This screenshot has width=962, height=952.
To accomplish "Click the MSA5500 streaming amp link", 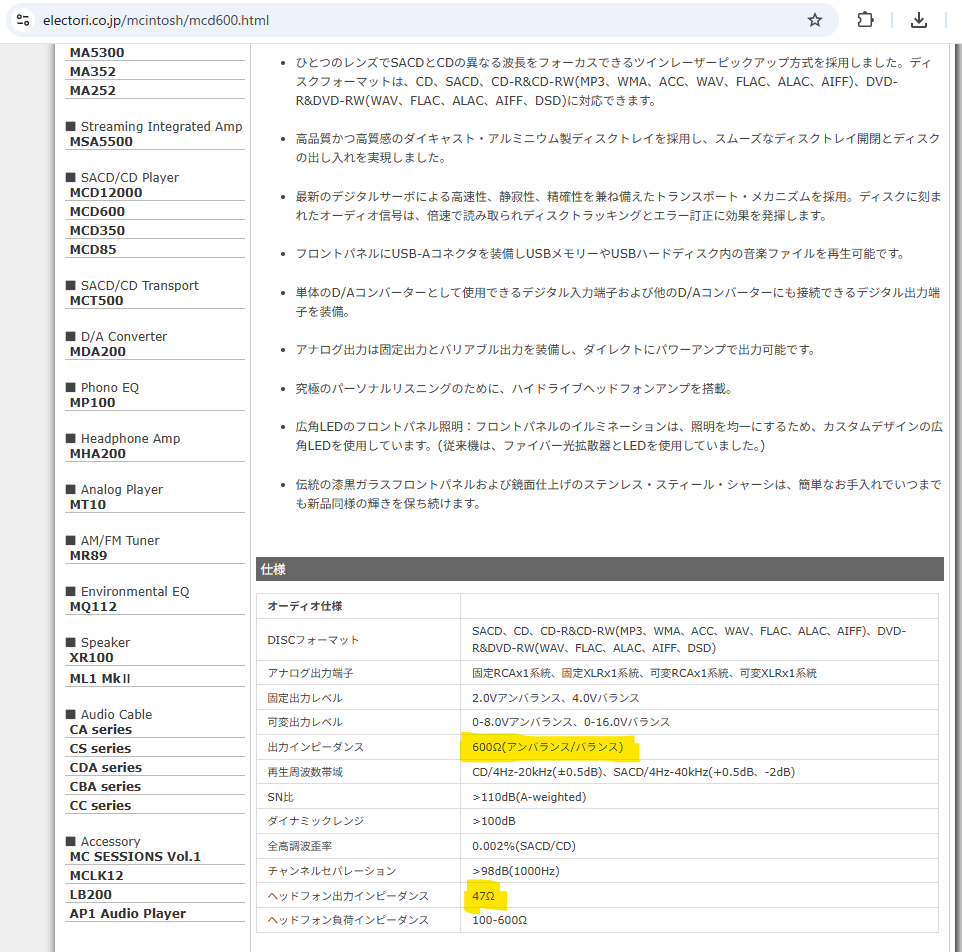I will point(101,142).
